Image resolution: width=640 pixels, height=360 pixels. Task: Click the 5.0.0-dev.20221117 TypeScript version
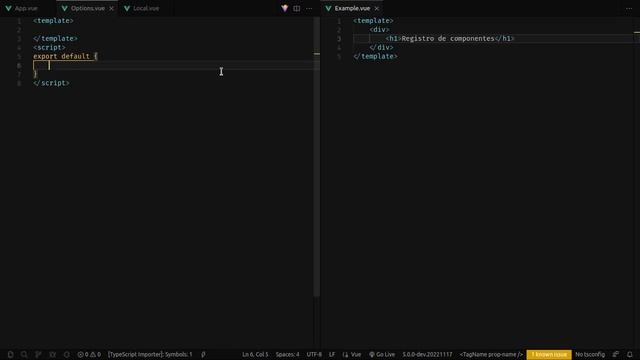point(427,354)
